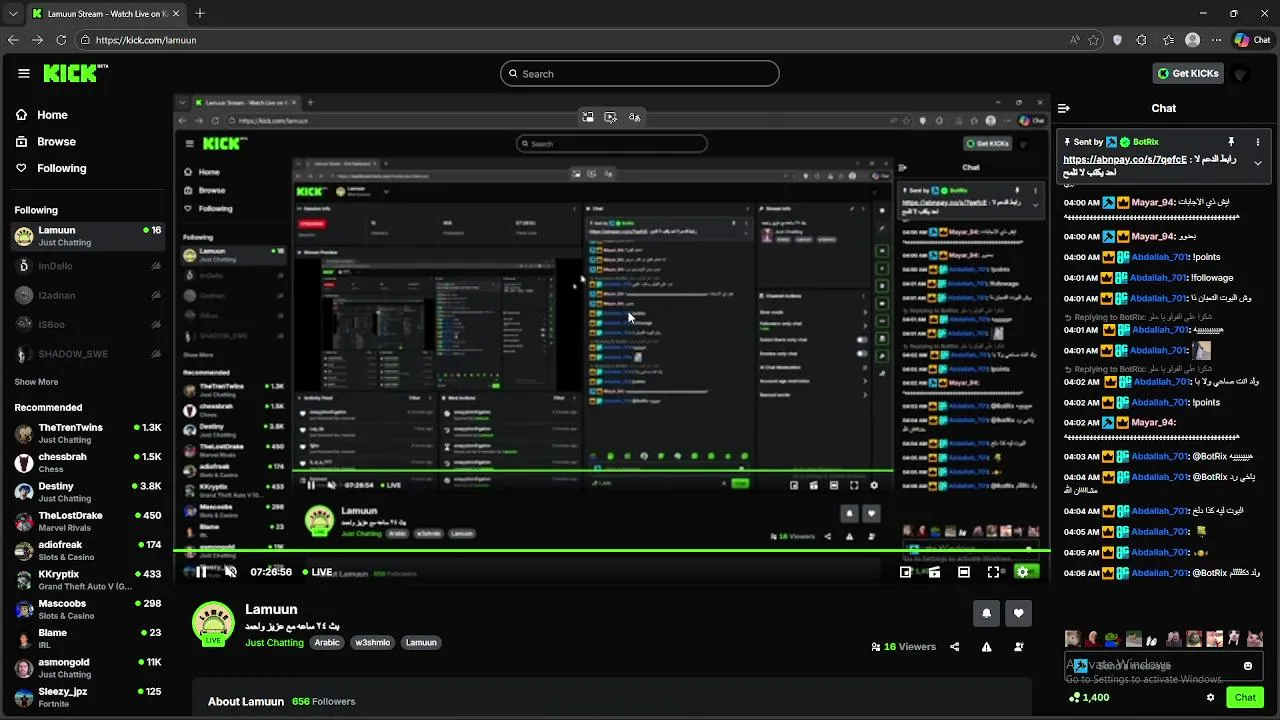Open recommended channel Sleezy_jpz
Viewport: 1280px width, 720px height.
point(88,697)
